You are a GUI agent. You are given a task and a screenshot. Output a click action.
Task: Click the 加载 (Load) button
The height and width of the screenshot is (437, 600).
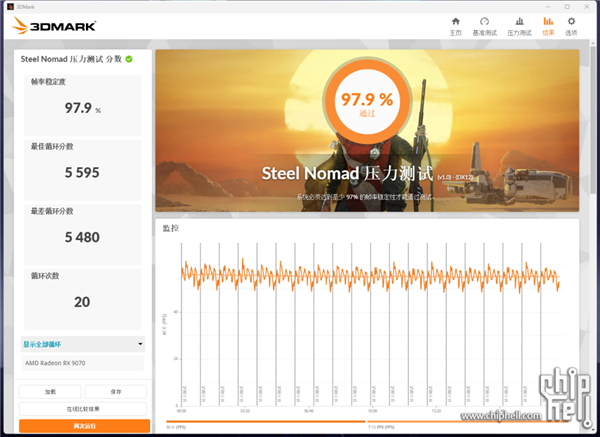[50, 391]
